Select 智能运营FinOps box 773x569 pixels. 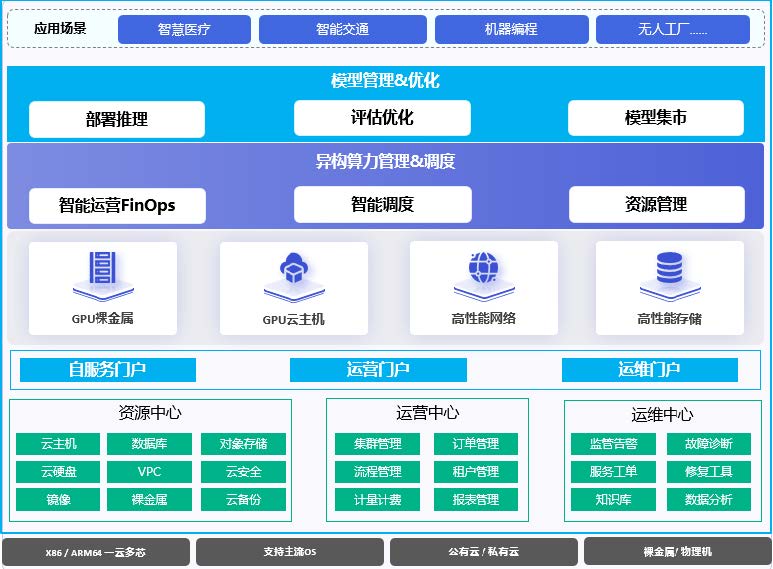pyautogui.click(x=117, y=206)
